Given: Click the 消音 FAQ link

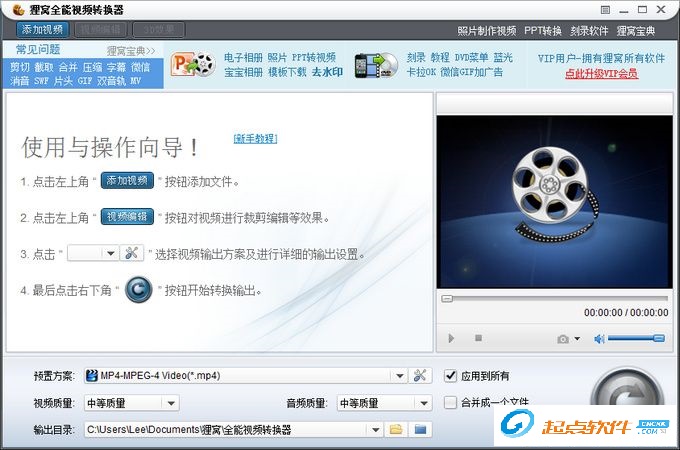Looking at the screenshot, I should 20,81.
